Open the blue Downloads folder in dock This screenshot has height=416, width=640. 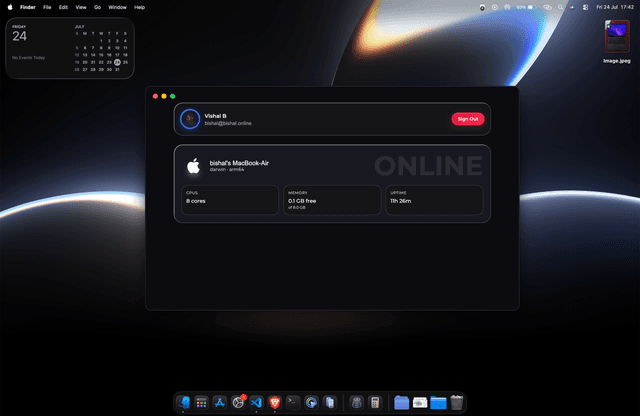click(438, 403)
